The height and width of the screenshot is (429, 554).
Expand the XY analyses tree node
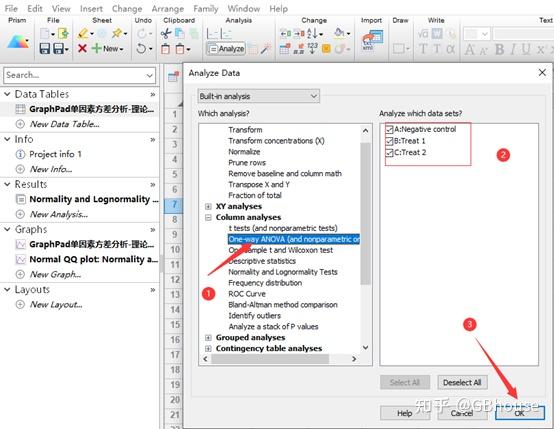[x=208, y=206]
